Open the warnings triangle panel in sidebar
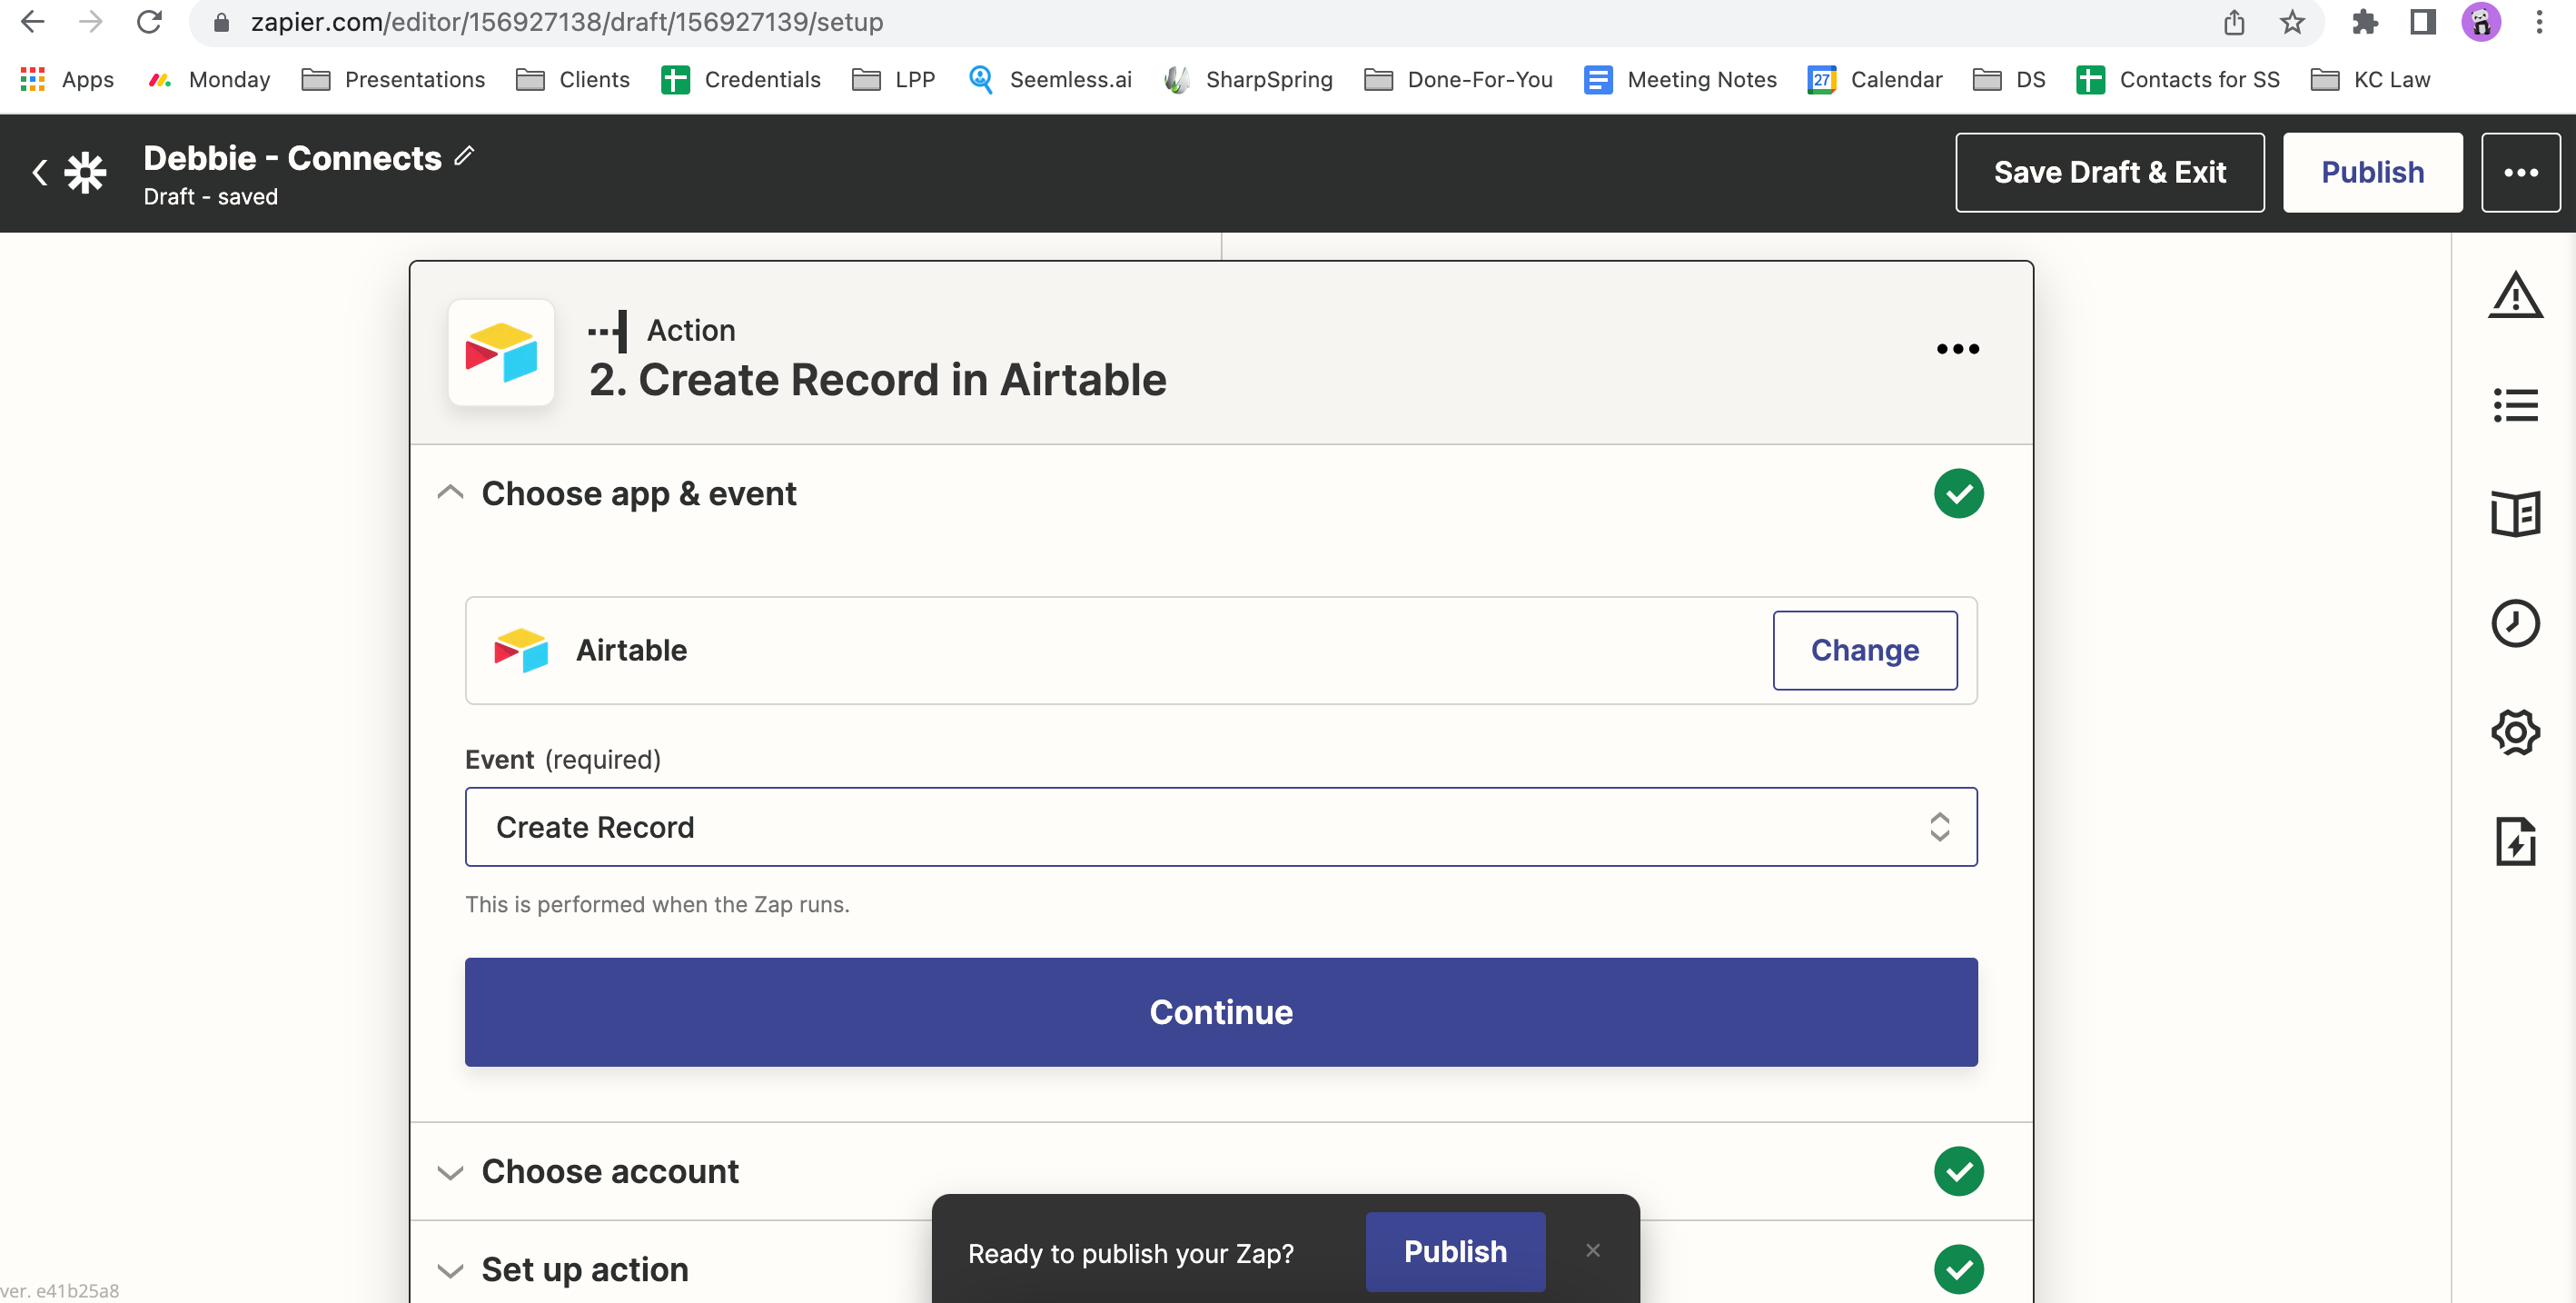2576x1303 pixels. tap(2515, 296)
